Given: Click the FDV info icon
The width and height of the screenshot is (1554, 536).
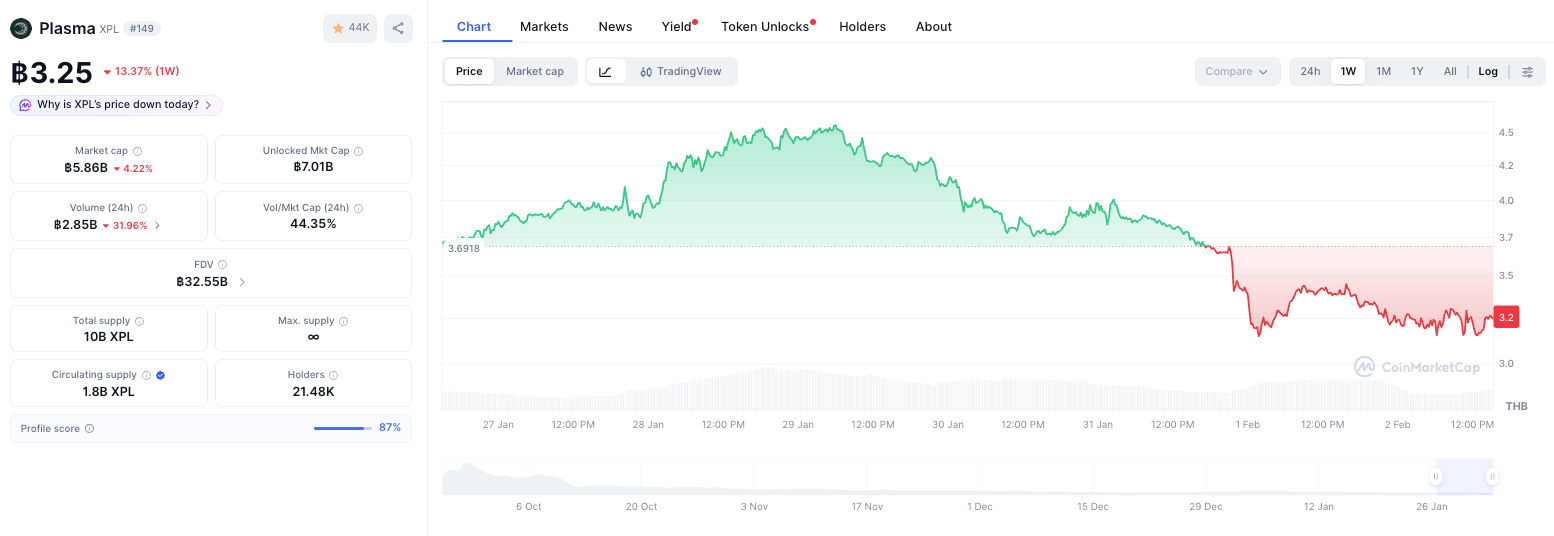Looking at the screenshot, I should [221, 265].
